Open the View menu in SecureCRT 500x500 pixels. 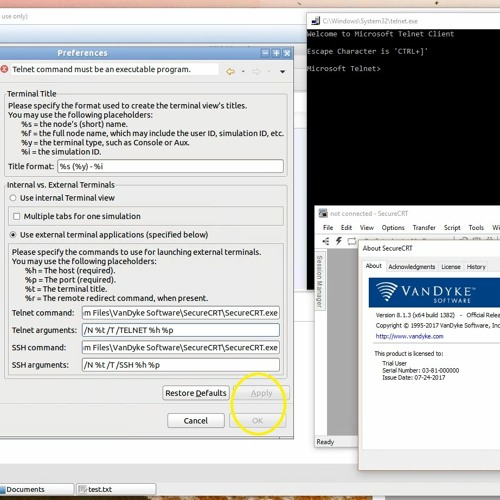coord(367,228)
